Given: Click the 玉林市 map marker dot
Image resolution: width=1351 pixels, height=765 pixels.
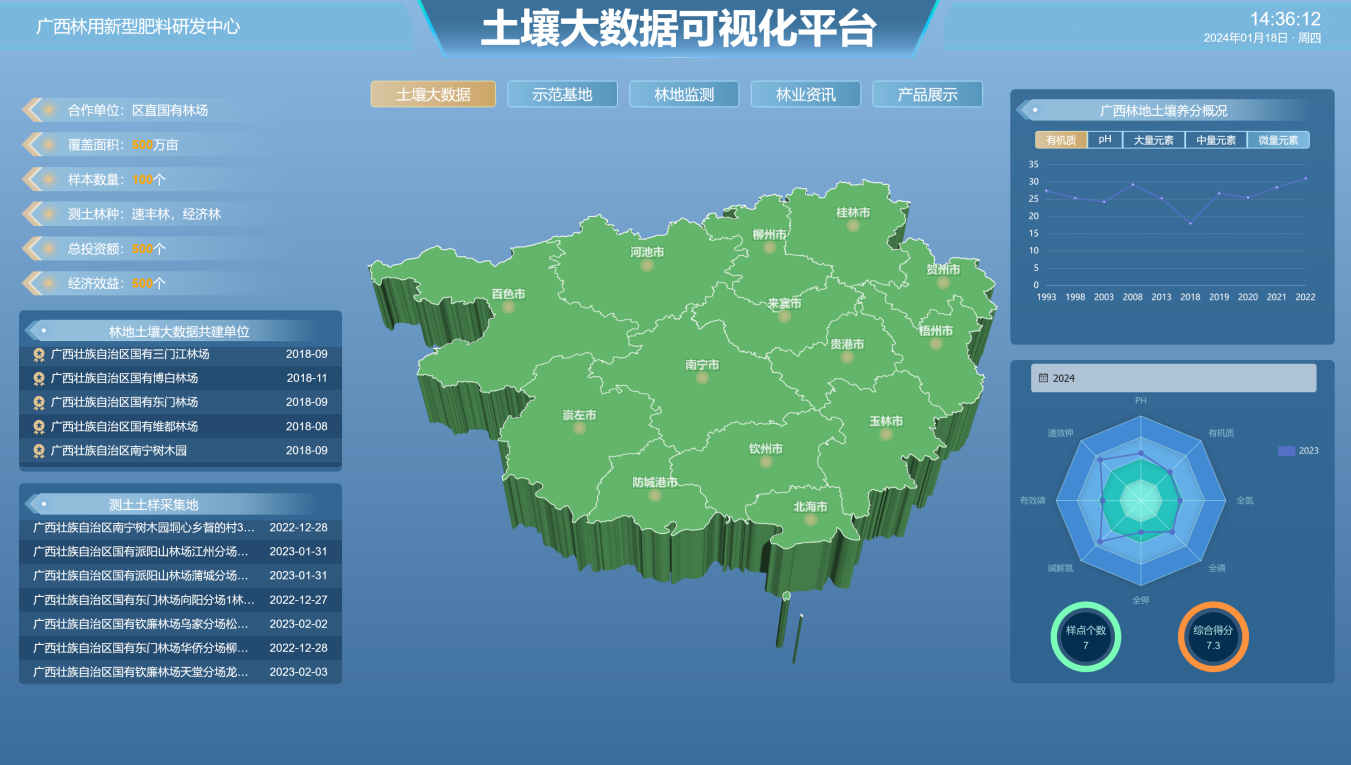Looking at the screenshot, I should click(886, 434).
